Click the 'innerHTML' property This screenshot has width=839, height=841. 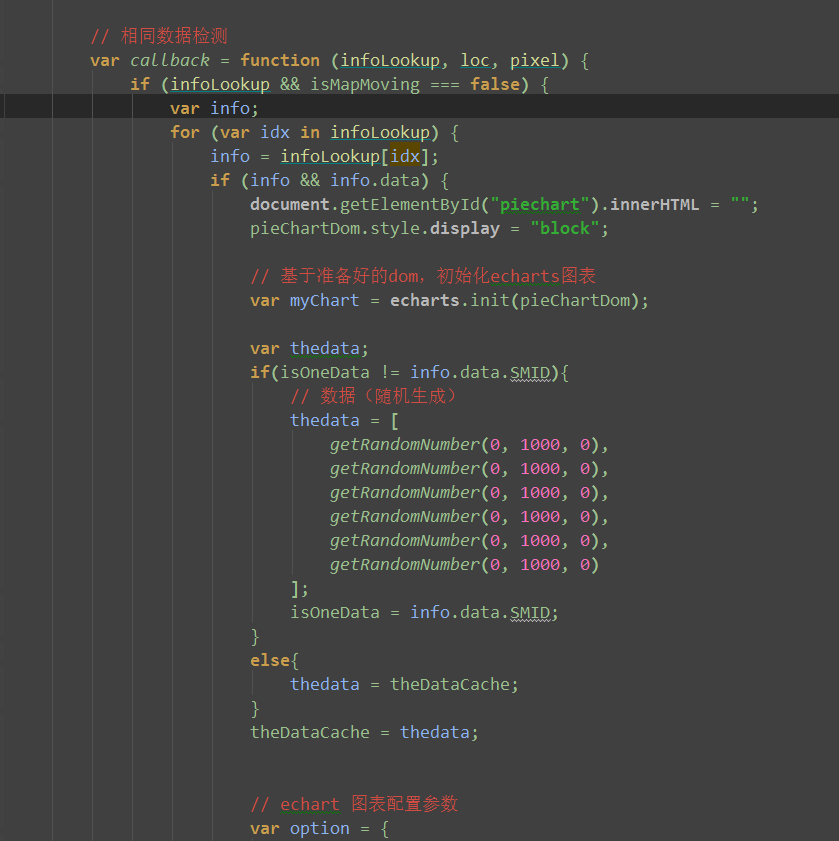coord(654,204)
